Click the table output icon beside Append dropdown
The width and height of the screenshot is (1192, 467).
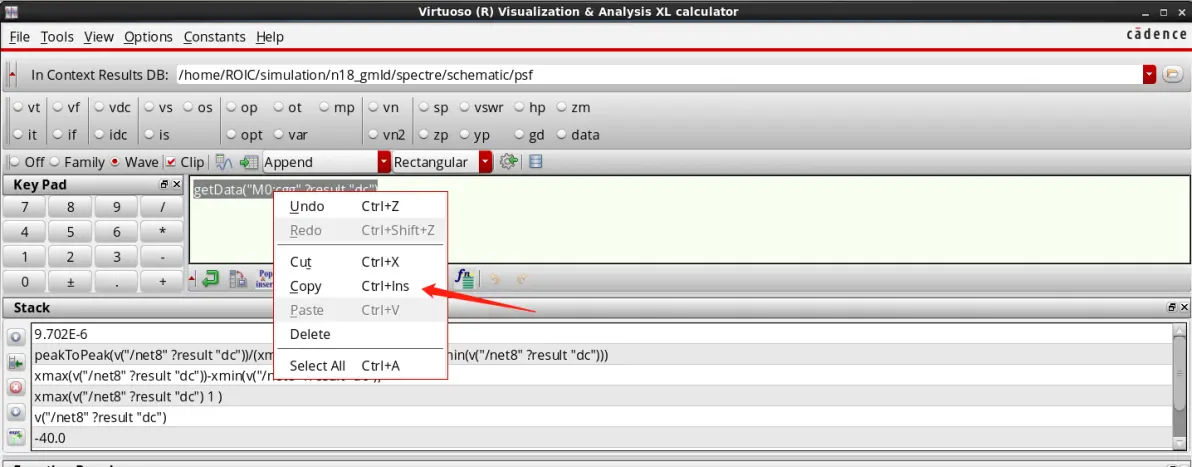(x=249, y=162)
